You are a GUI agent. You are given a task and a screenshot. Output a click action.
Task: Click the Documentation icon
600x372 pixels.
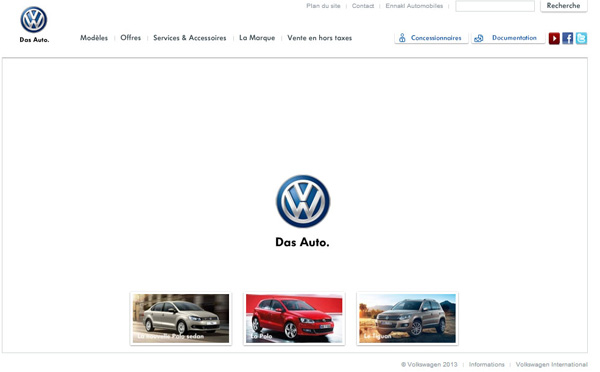pyautogui.click(x=479, y=38)
